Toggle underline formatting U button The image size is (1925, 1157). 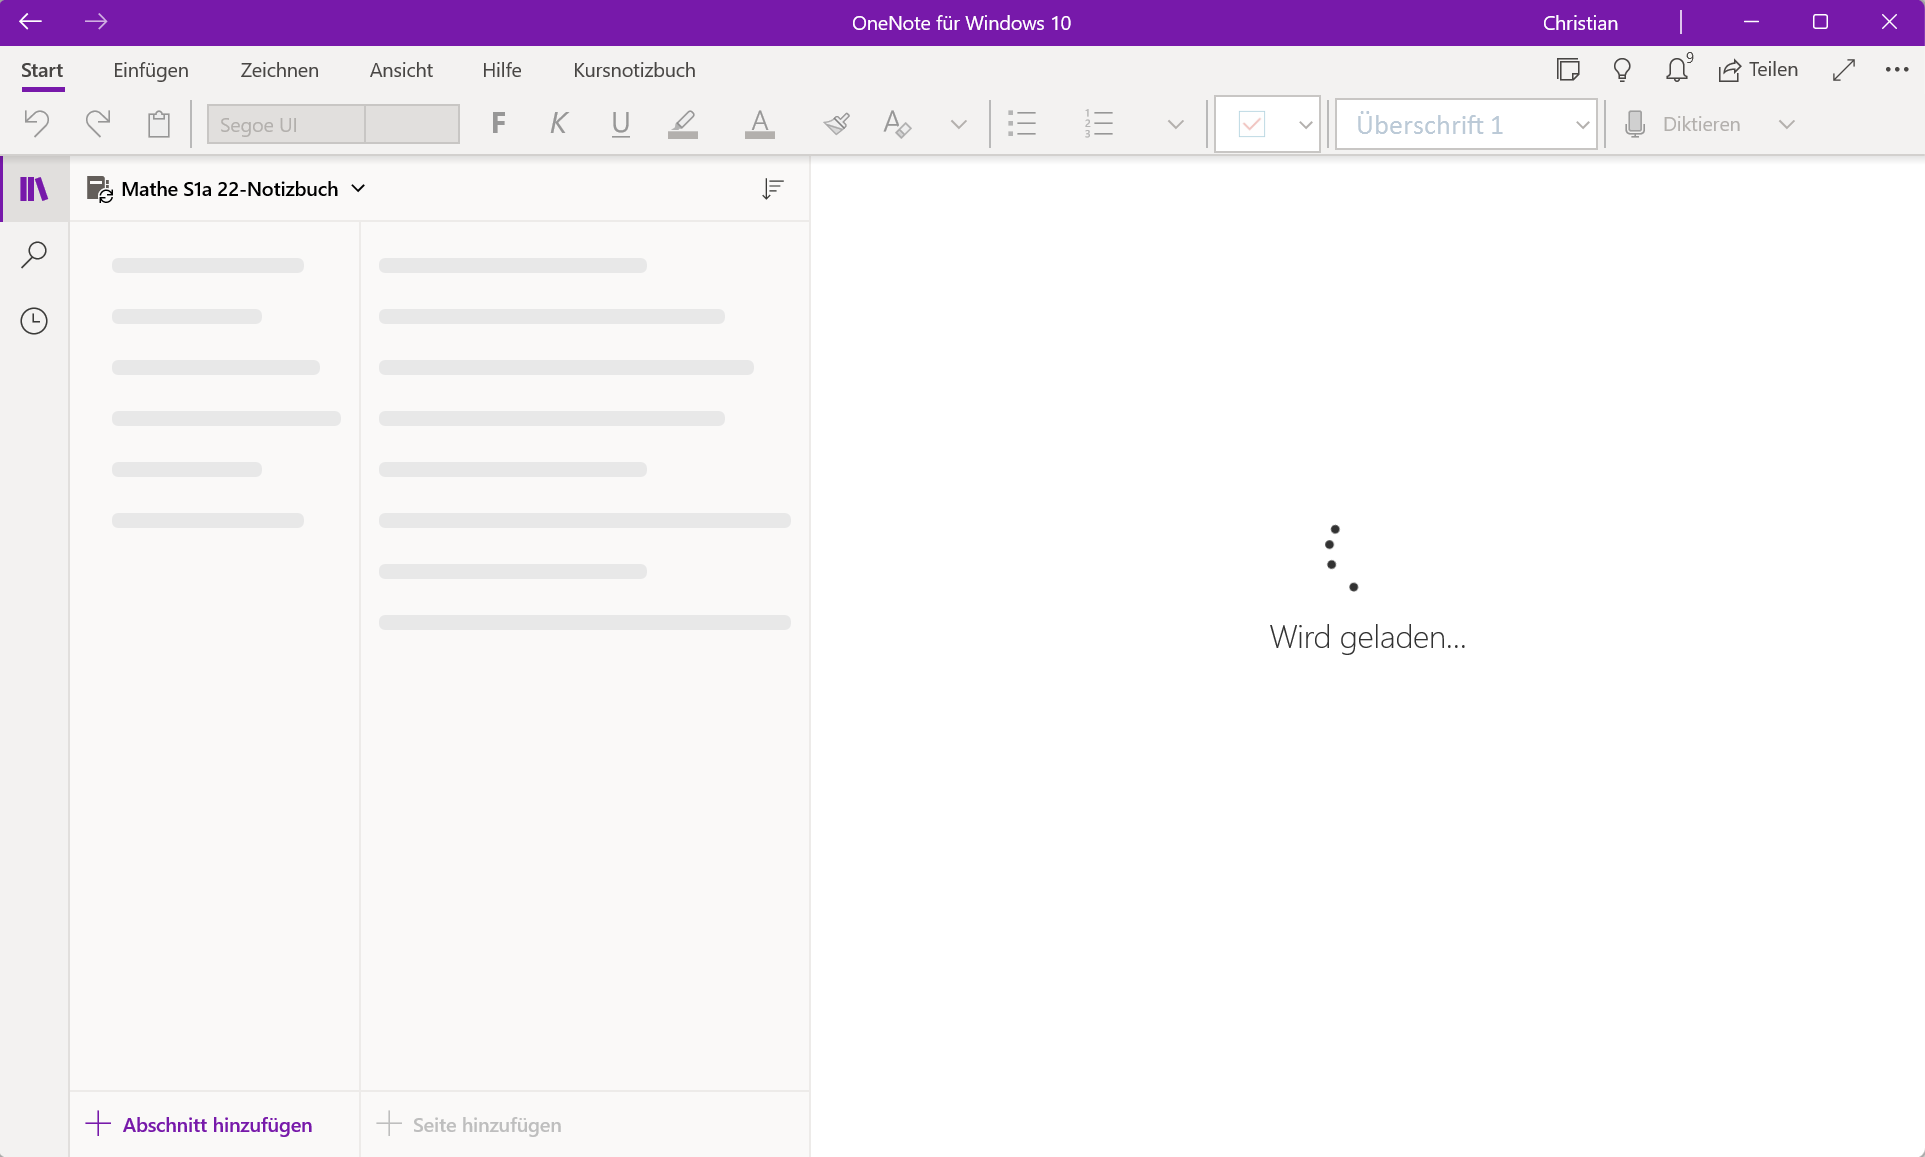(x=620, y=124)
